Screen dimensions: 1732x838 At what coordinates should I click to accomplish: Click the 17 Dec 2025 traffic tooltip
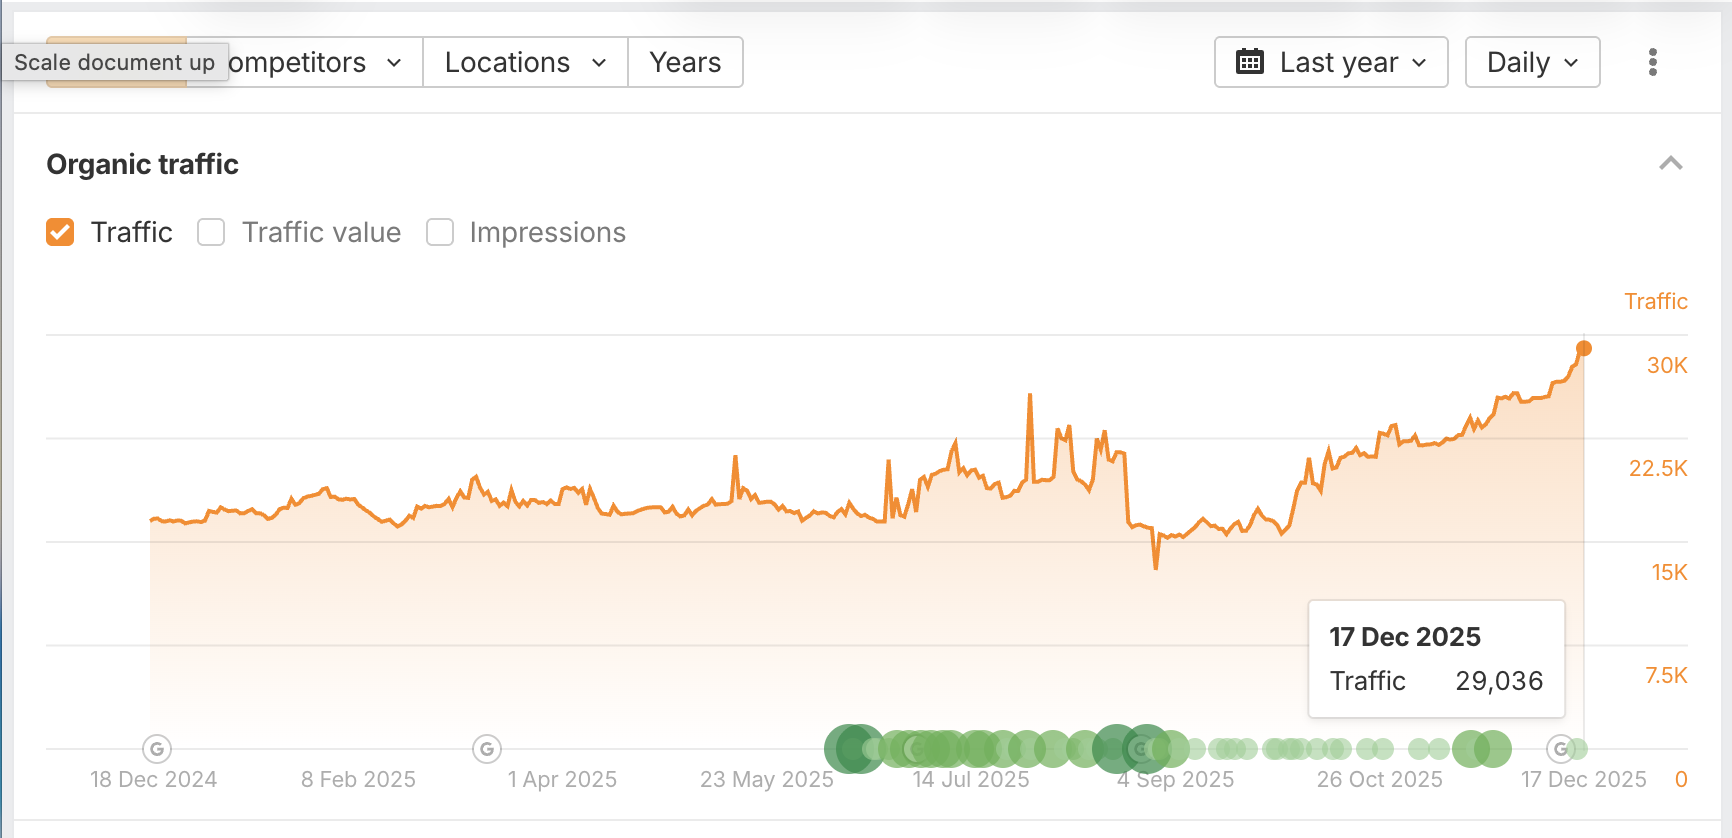(x=1436, y=658)
